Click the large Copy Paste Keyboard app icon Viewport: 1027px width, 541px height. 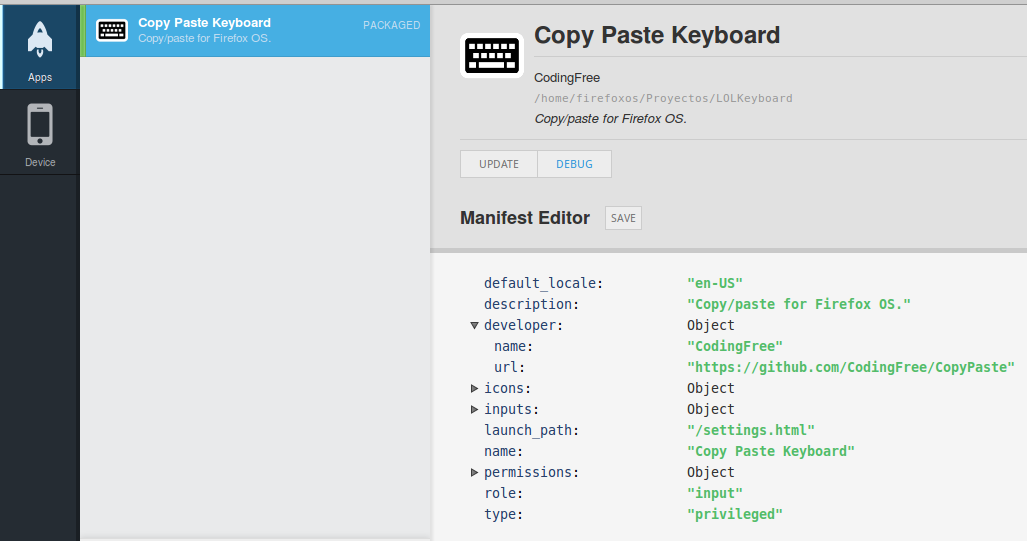[491, 56]
